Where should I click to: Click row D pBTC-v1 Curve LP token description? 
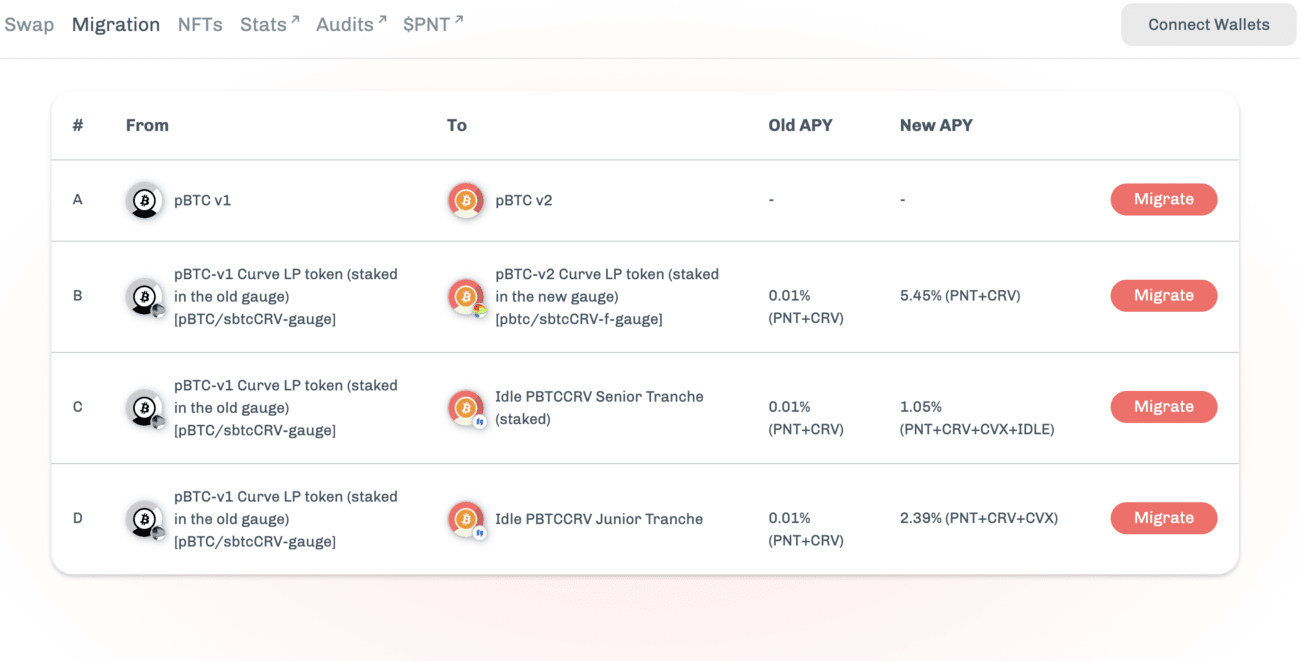286,519
